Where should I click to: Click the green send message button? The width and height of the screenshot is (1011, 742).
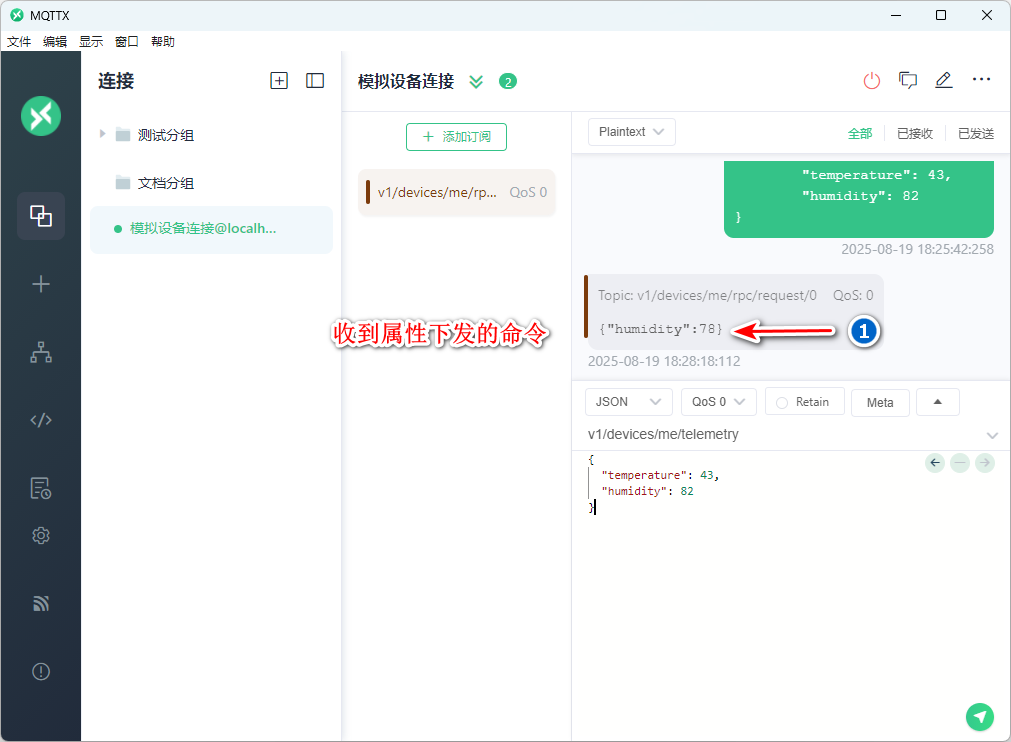click(x=980, y=716)
